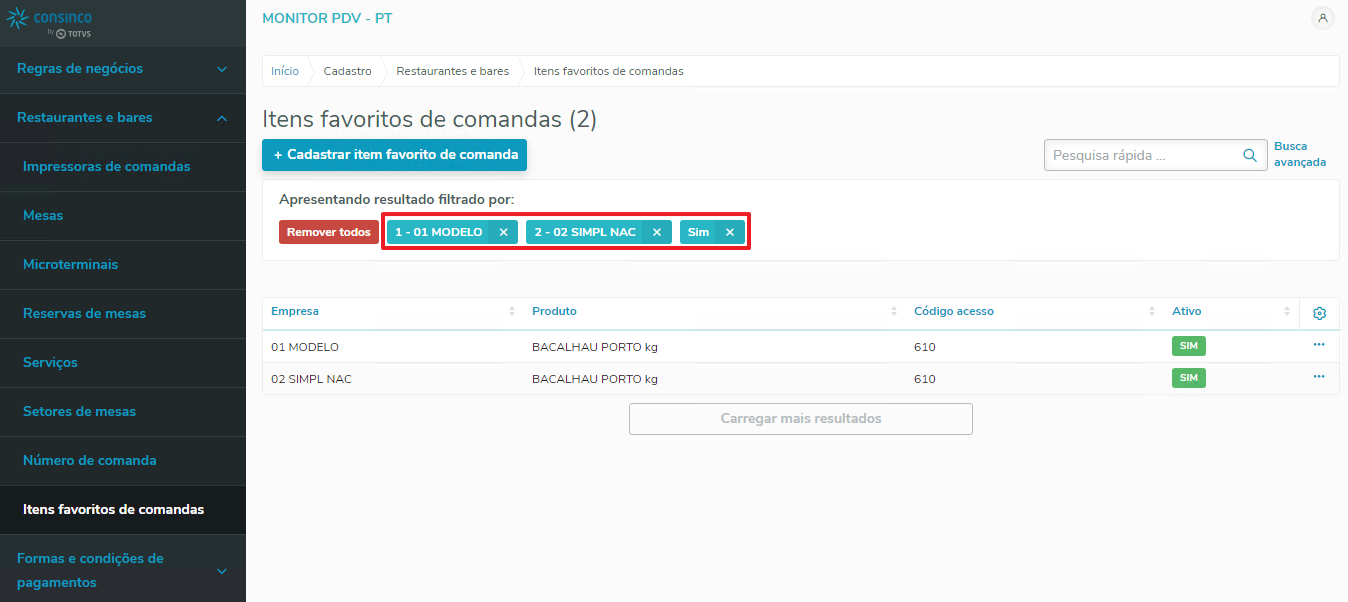This screenshot has height=602, width=1348.
Task: Click BACALHAU PORTO kg in 02 SIMPL NAC row
Action: (595, 379)
